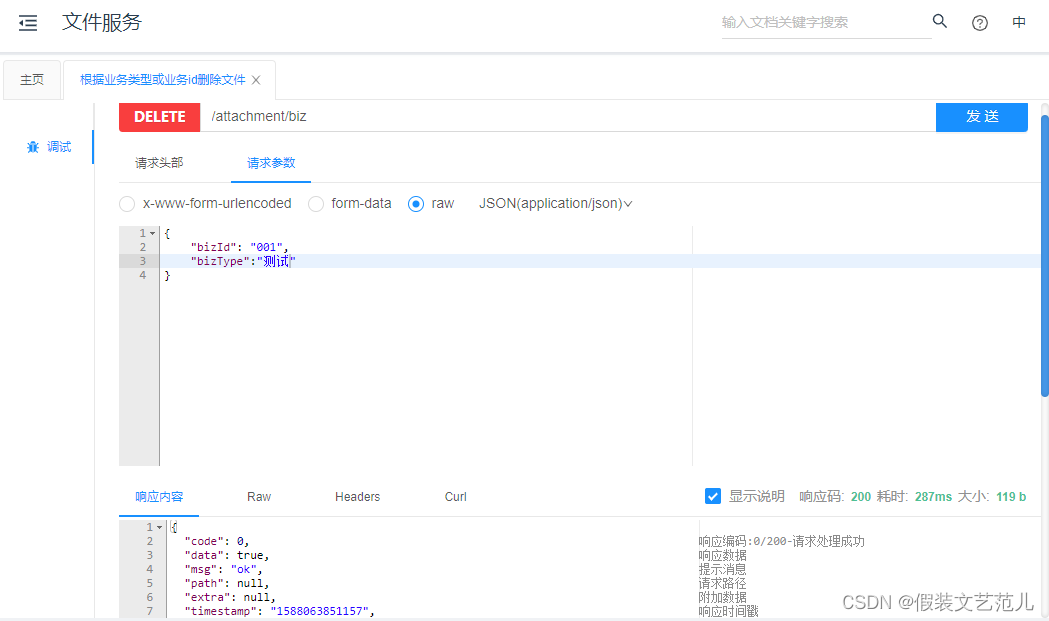Viewport: 1049px width, 621px height.
Task: Click the 提示消息 description text
Action: point(723,569)
